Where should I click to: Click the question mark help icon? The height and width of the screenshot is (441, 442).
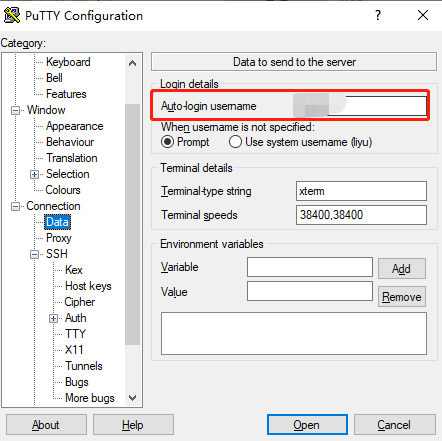pyautogui.click(x=378, y=15)
